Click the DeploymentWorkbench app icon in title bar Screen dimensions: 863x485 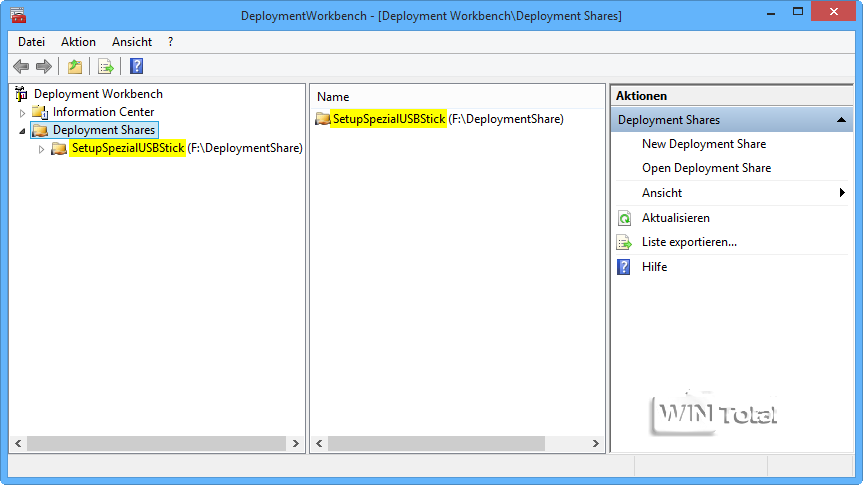click(x=18, y=15)
